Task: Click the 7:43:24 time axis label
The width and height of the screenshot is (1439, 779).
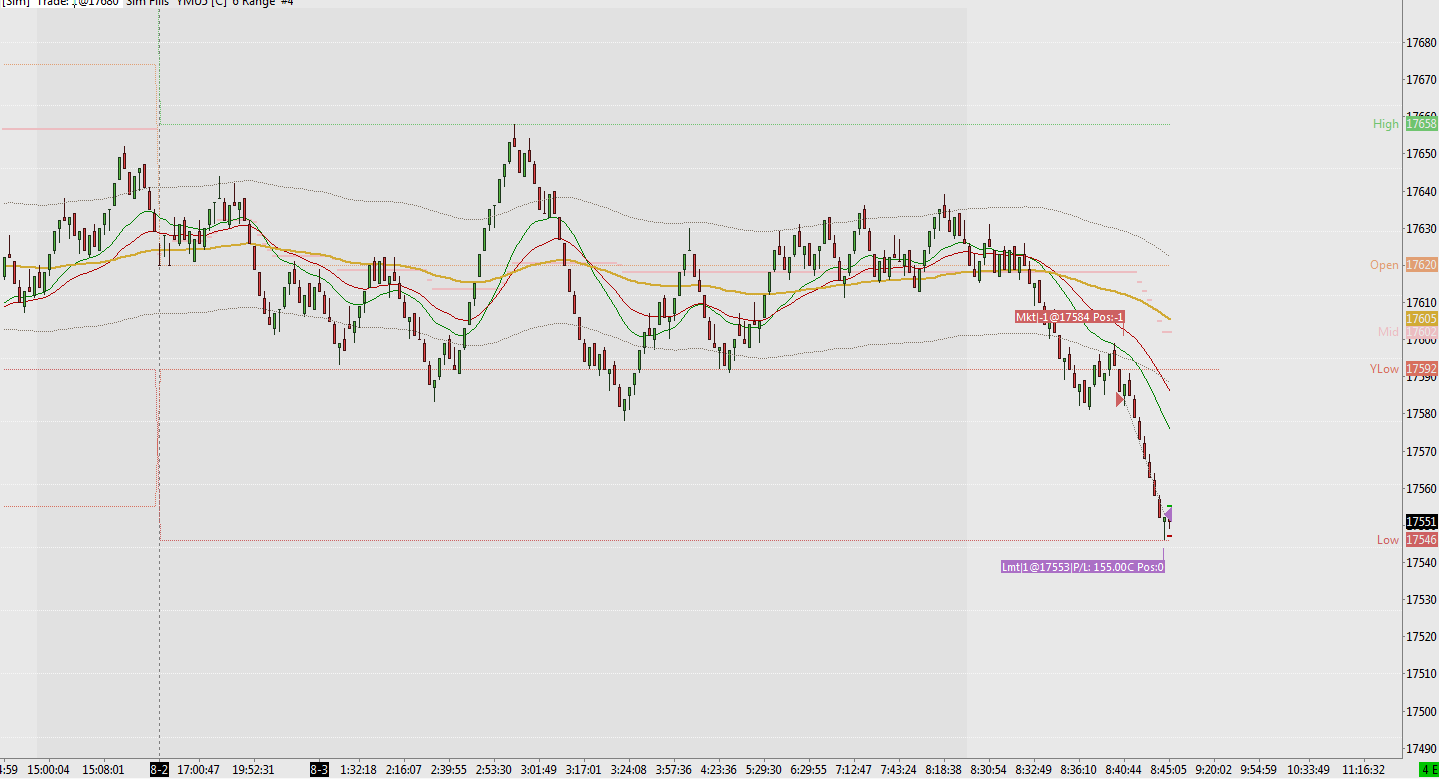Action: pos(898,770)
